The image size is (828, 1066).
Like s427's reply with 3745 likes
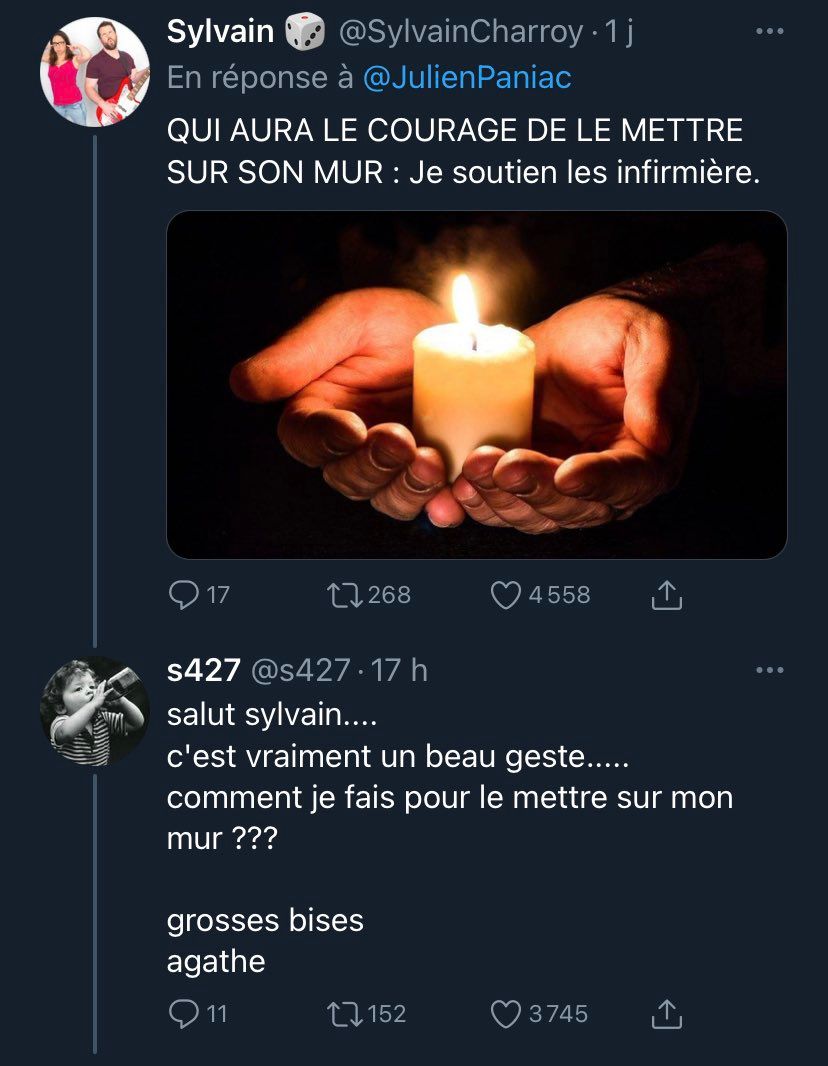(506, 1014)
